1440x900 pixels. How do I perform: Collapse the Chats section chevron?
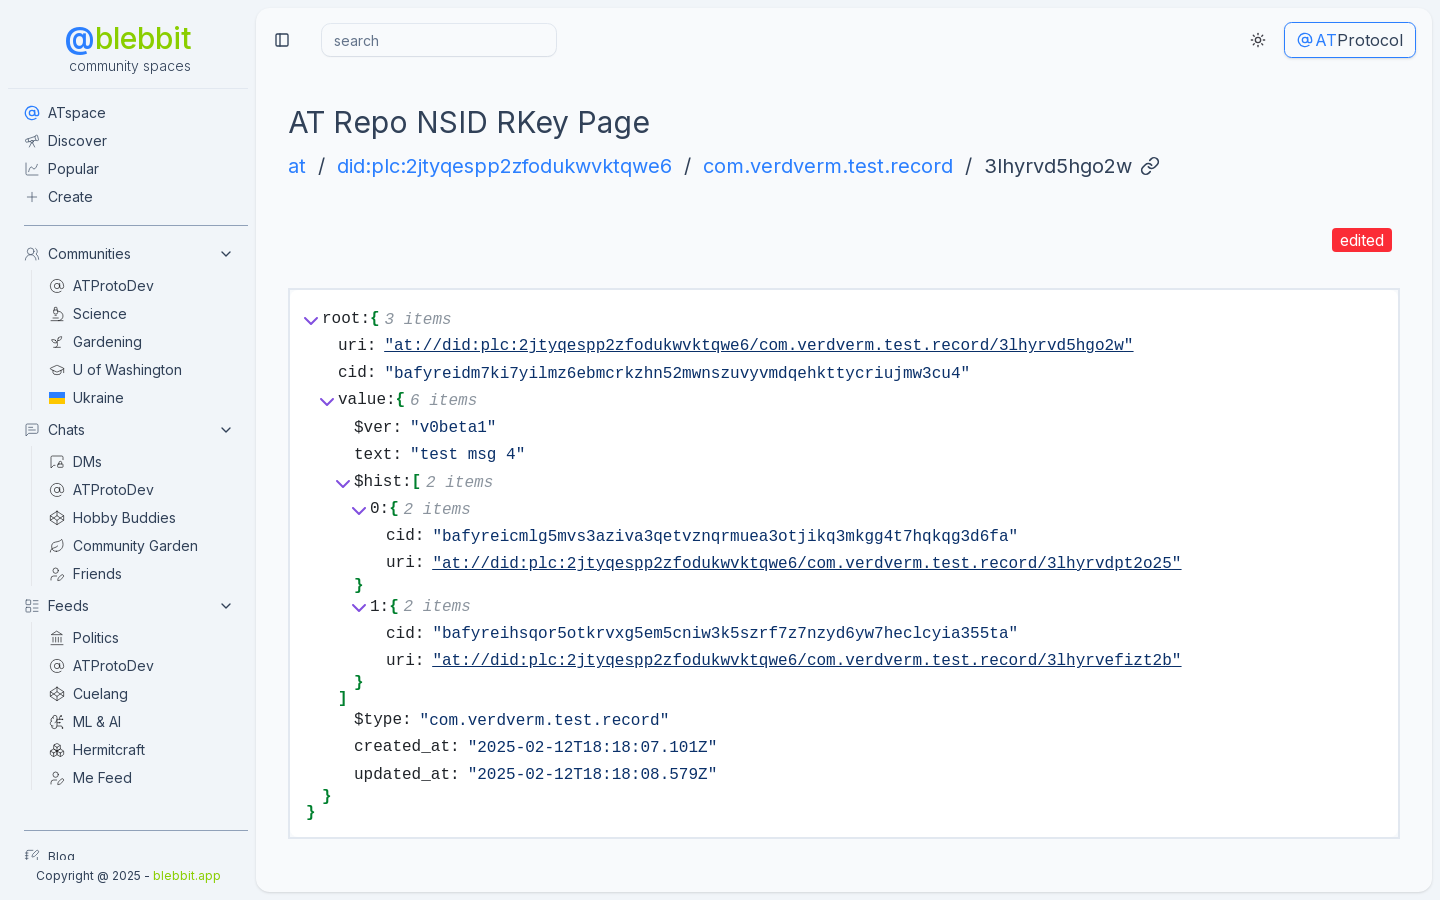click(226, 430)
